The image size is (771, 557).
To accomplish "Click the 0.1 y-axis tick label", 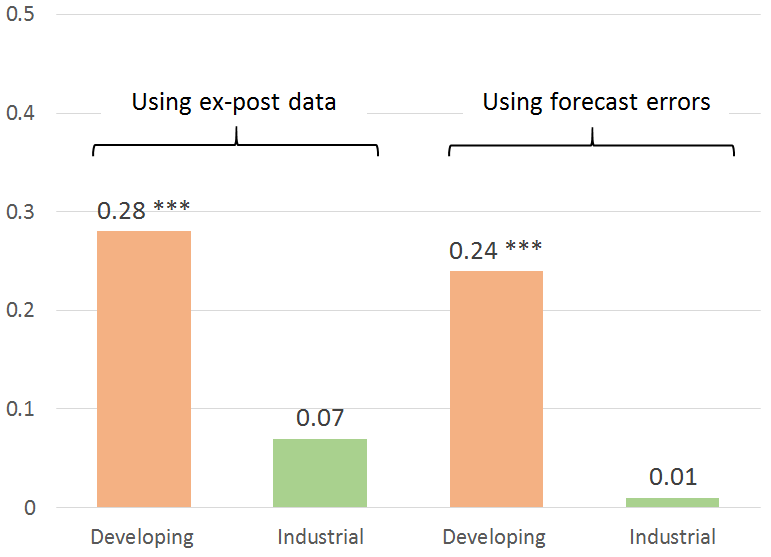I will (x=20, y=409).
